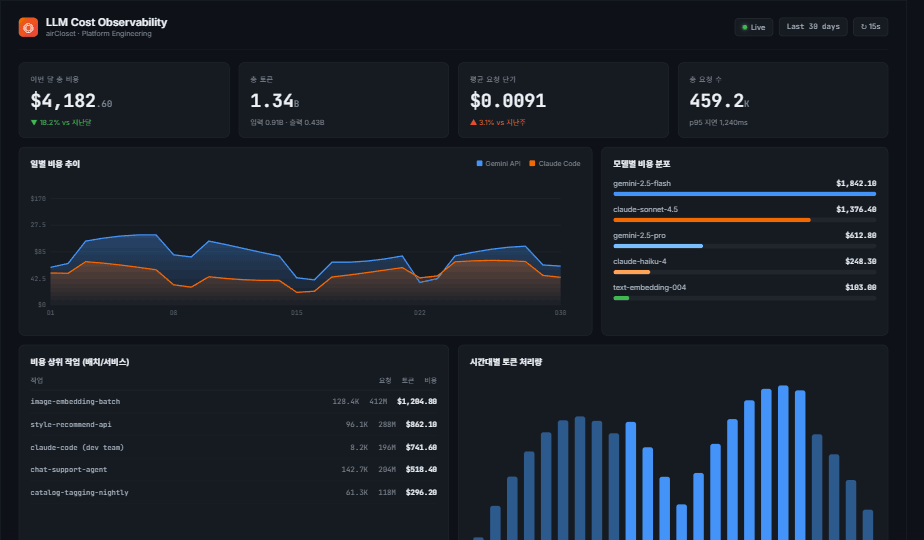This screenshot has width=924, height=540.
Task: Click the $612.80 model cost
Action: (861, 235)
